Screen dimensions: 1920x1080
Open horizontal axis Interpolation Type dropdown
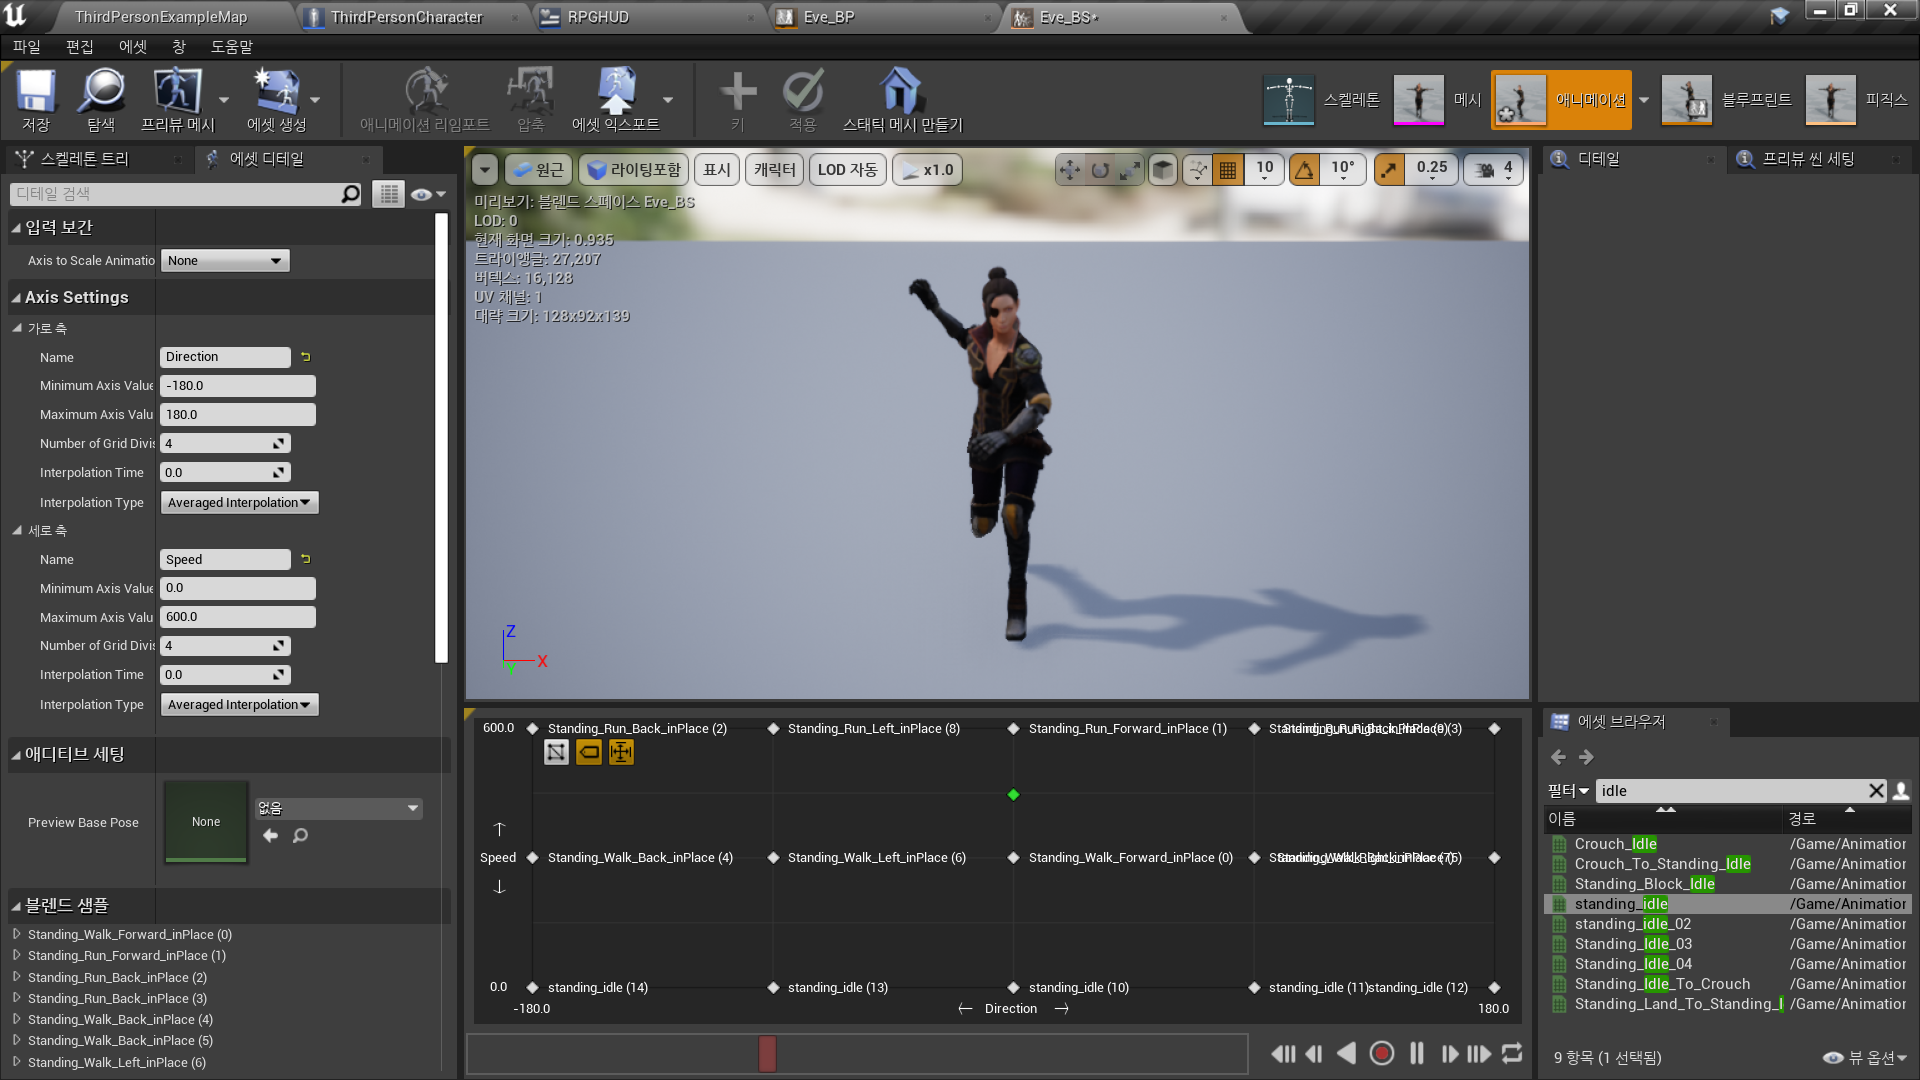(239, 503)
